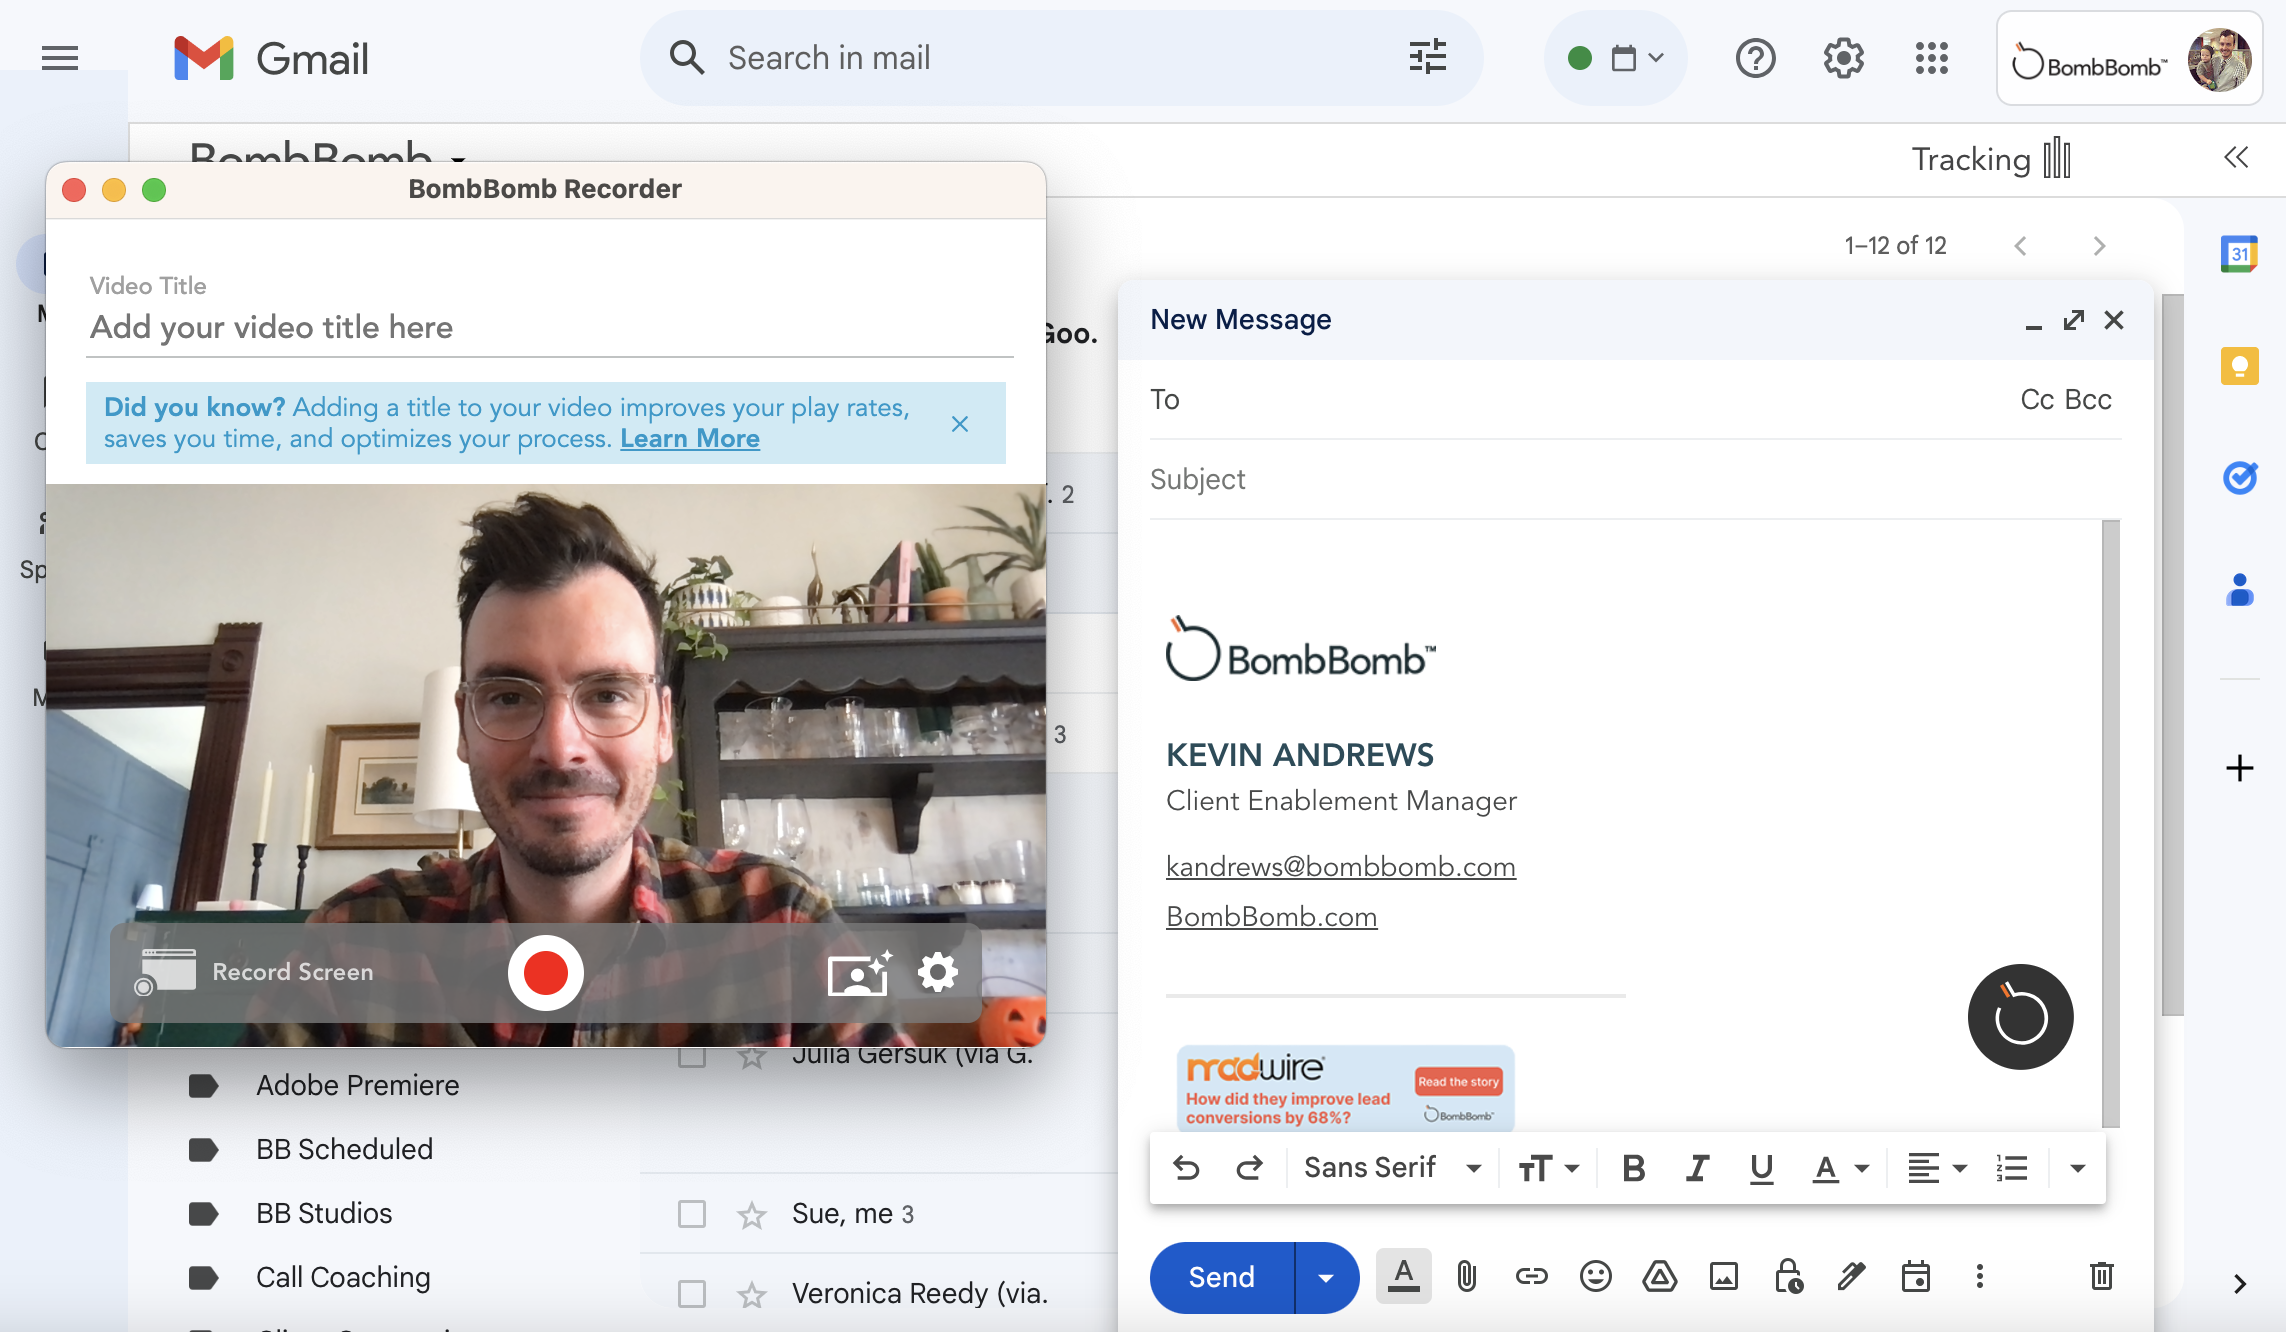Insert signature with pen icon
Screen dimensions: 2286x1332
pos(1851,1277)
